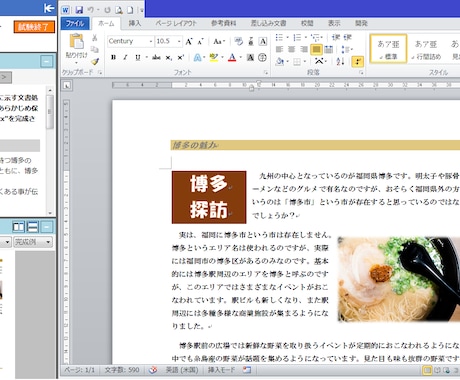Open the Text Effects dropdown arrow

[204, 58]
